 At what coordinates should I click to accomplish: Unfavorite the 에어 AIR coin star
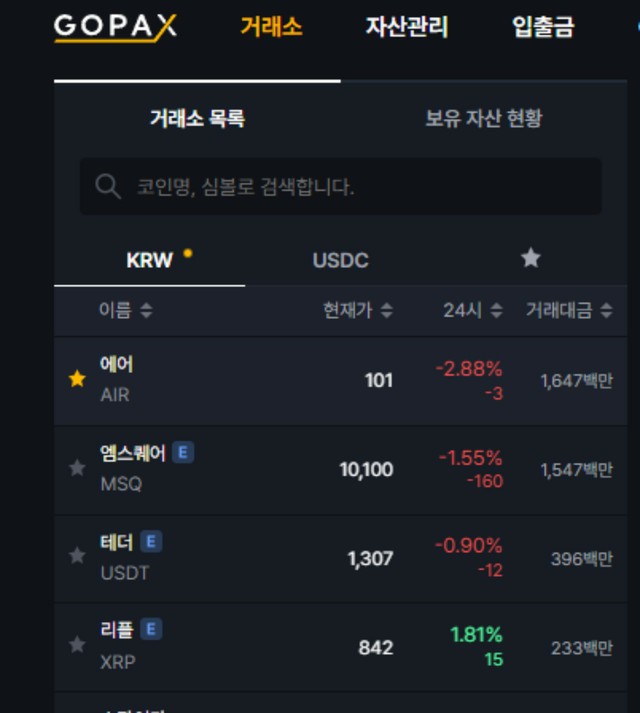(77, 379)
